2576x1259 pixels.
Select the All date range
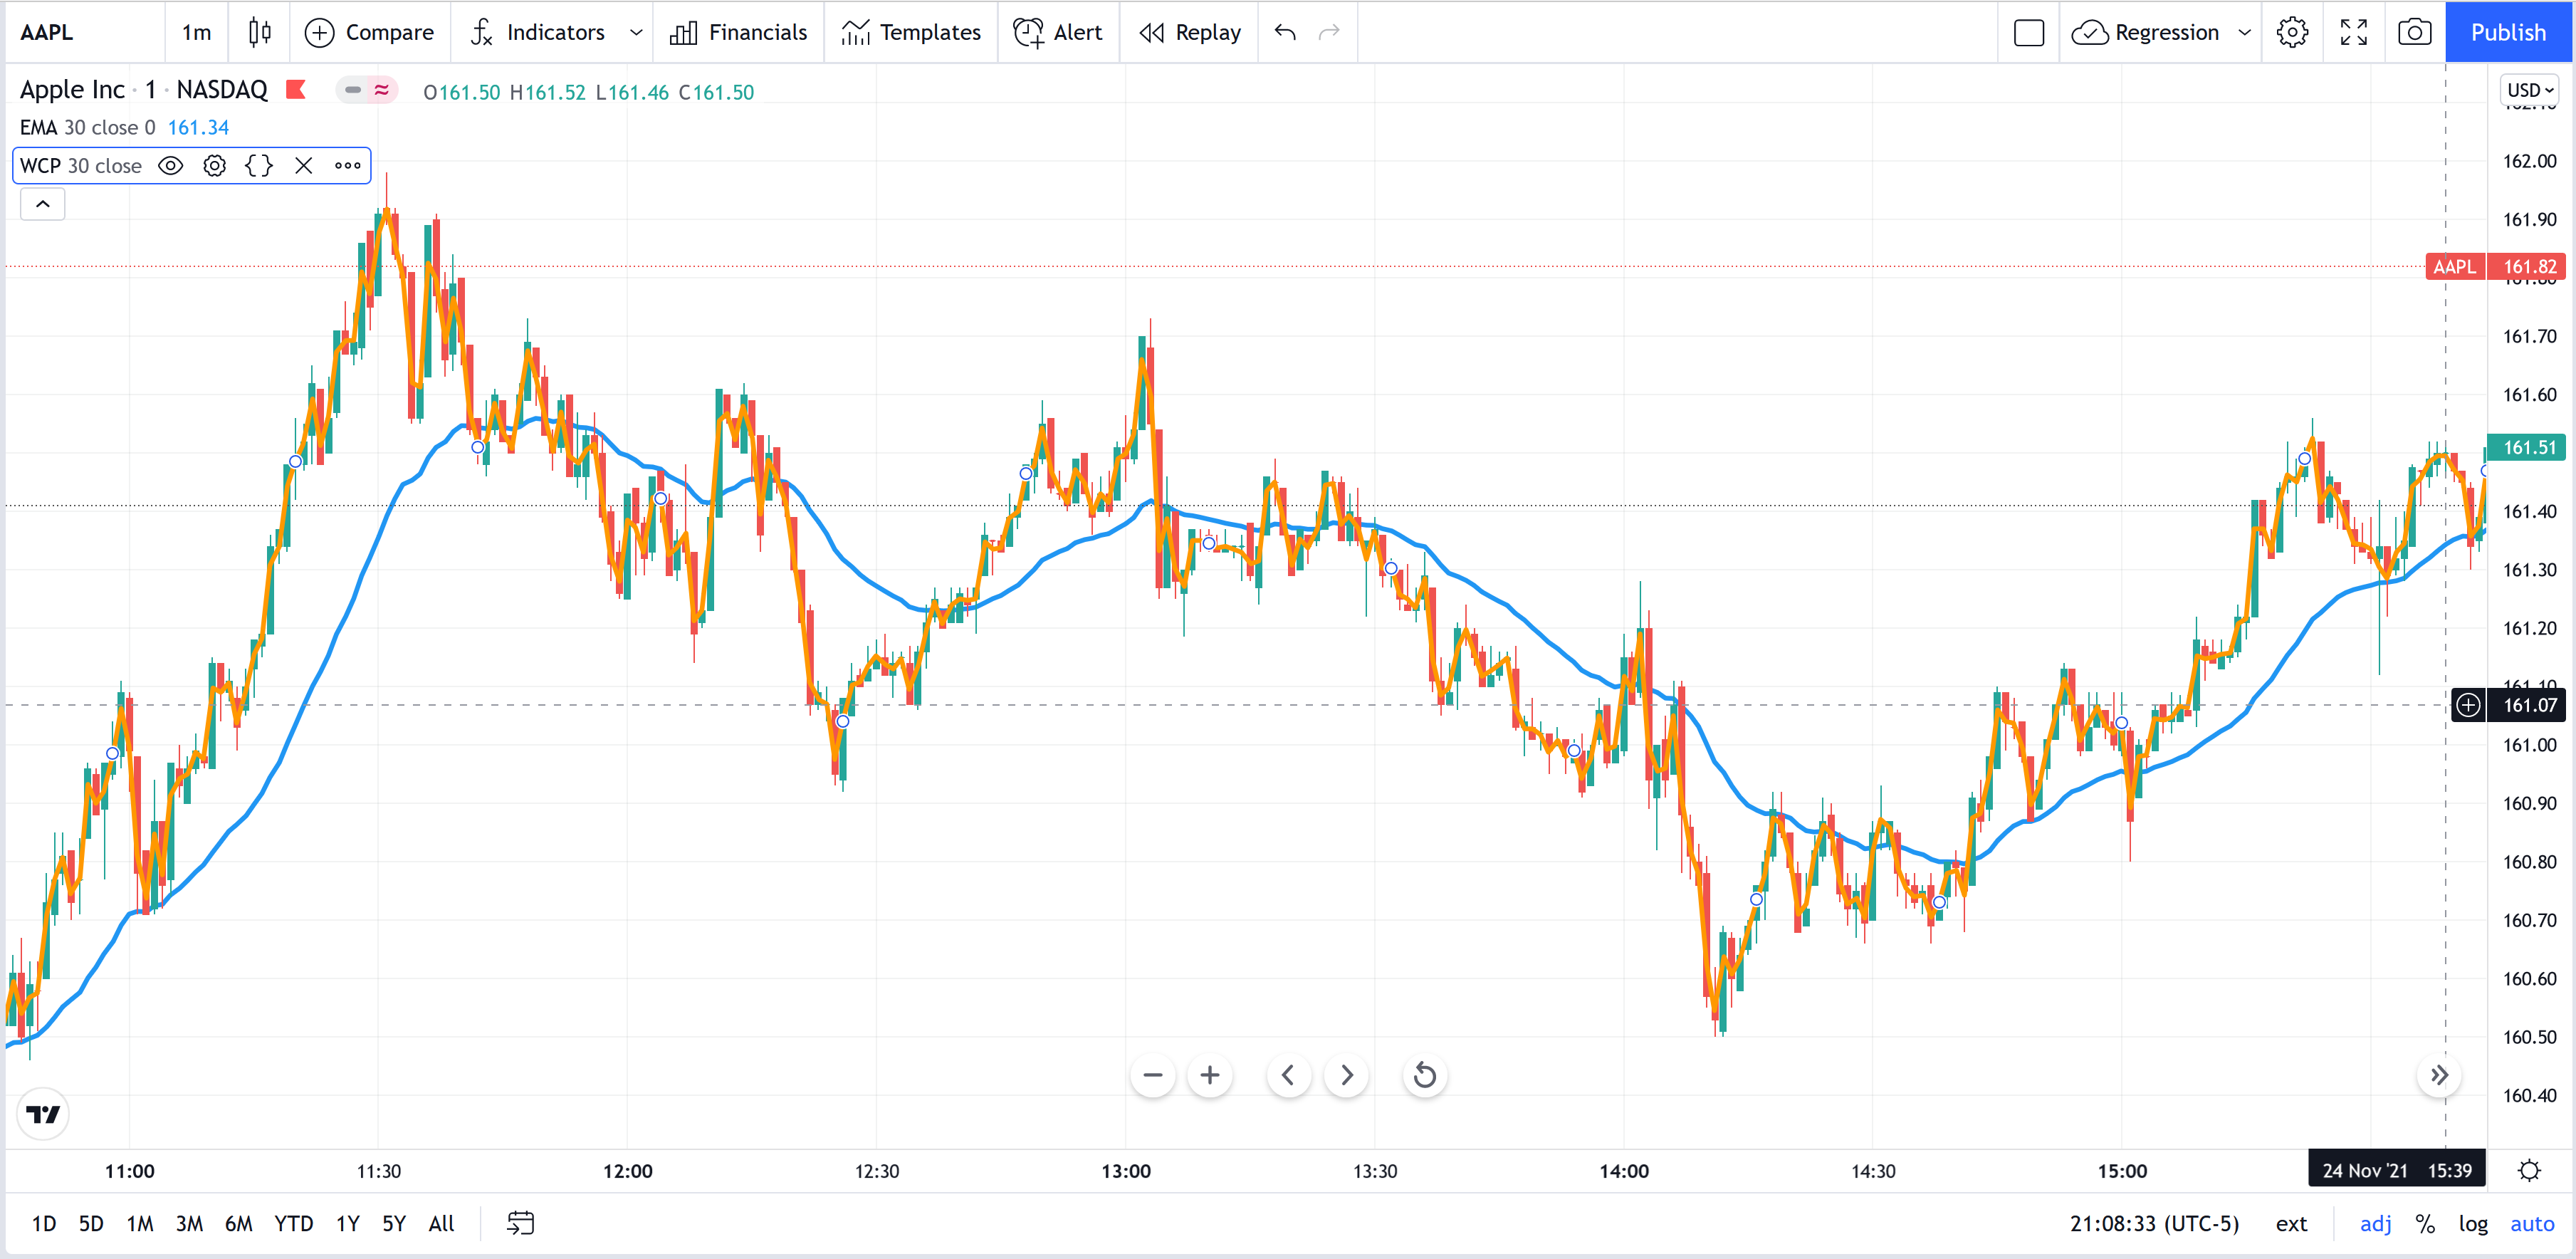pyautogui.click(x=442, y=1224)
